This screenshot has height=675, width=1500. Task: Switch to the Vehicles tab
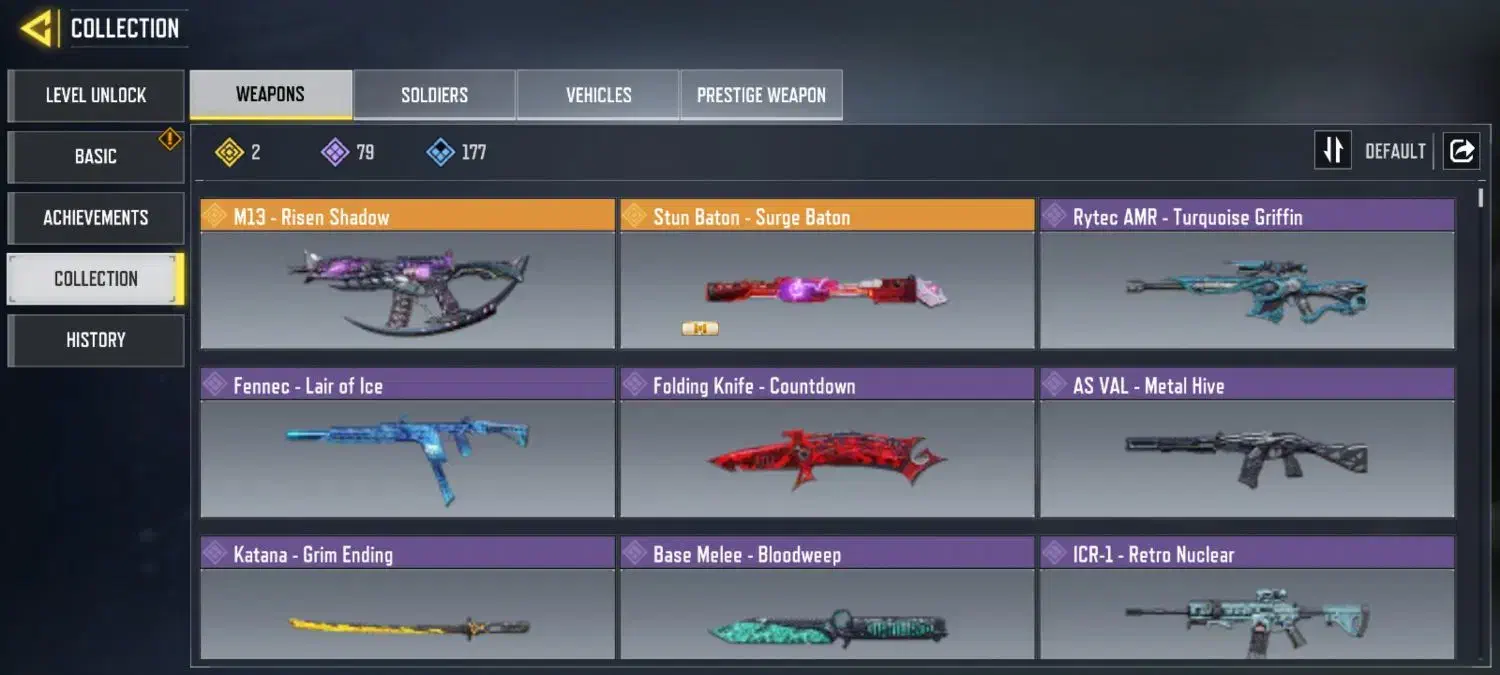(598, 95)
